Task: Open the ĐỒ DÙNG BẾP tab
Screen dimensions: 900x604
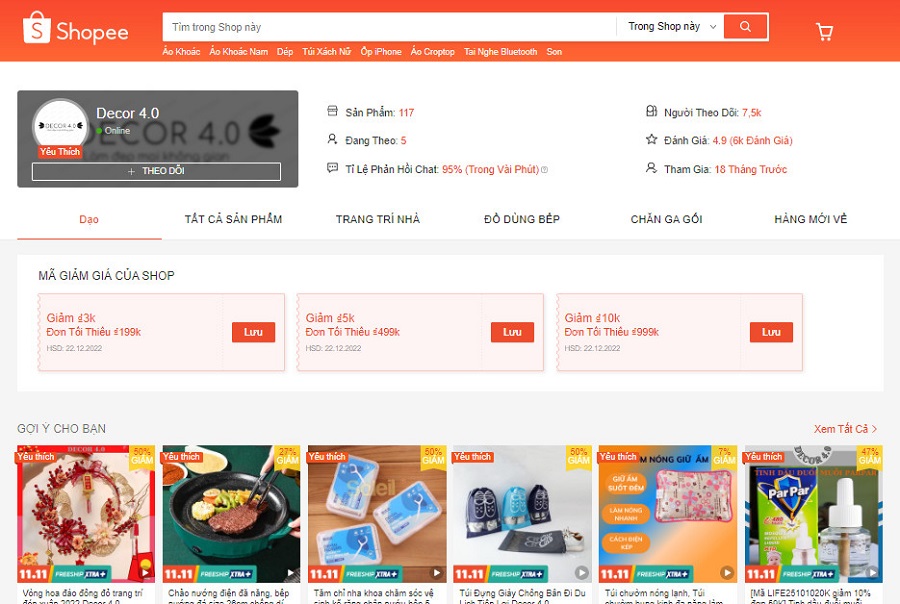Action: 522,219
